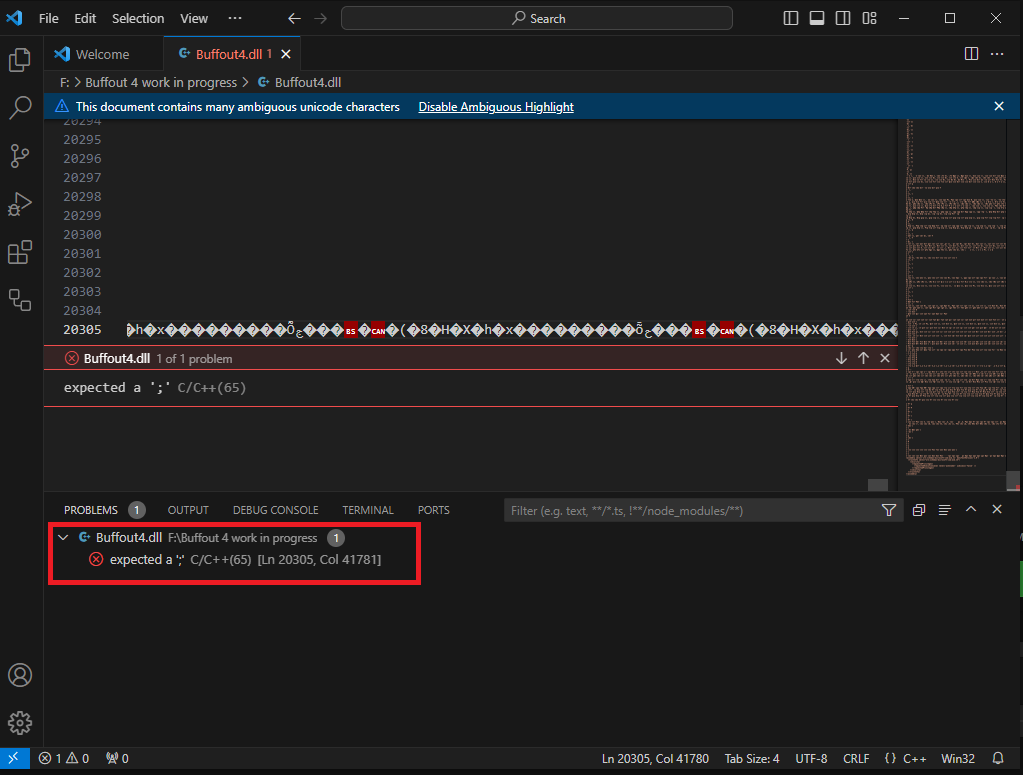This screenshot has height=775, width=1023.
Task: Click the filter icon in Problems panel
Action: click(889, 510)
